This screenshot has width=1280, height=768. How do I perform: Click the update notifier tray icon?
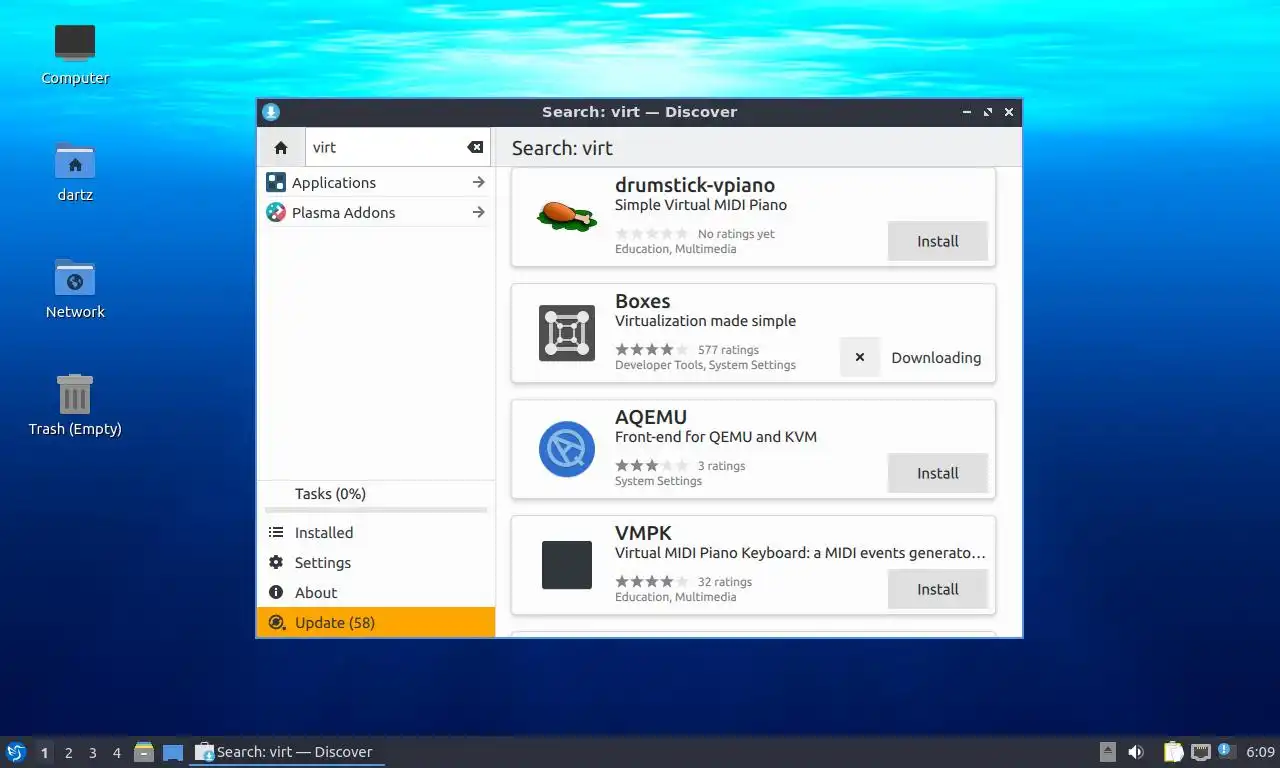click(1225, 751)
